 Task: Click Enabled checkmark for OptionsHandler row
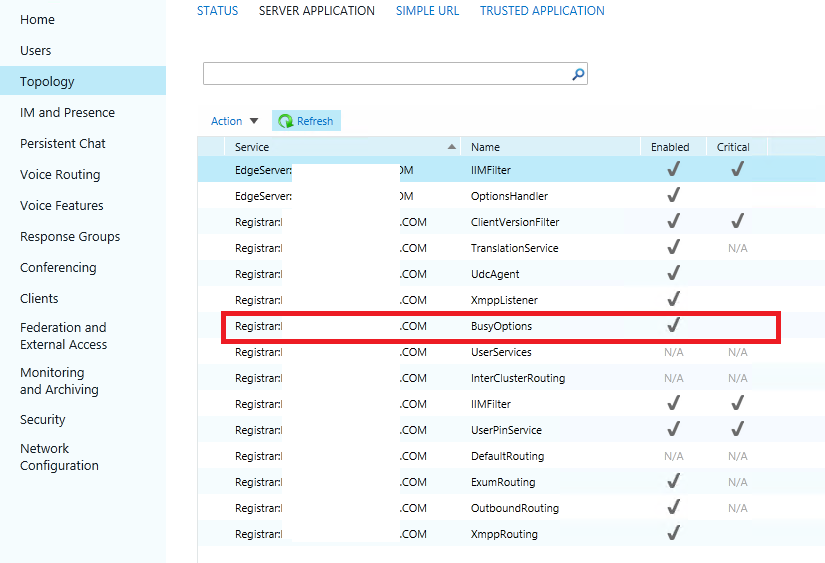point(673,195)
